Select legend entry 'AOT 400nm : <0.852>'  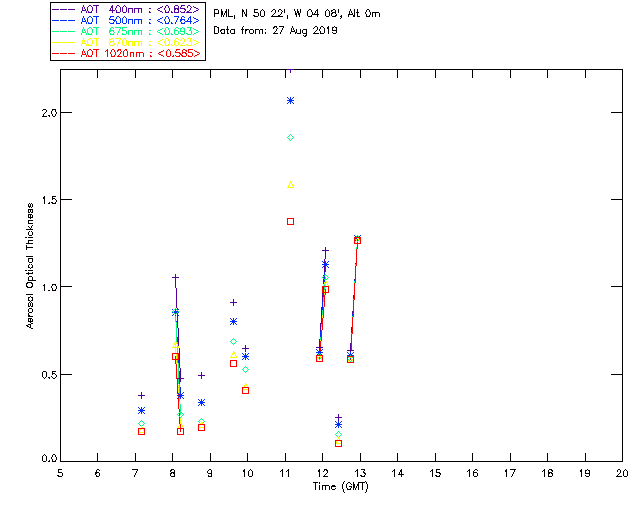pos(140,10)
